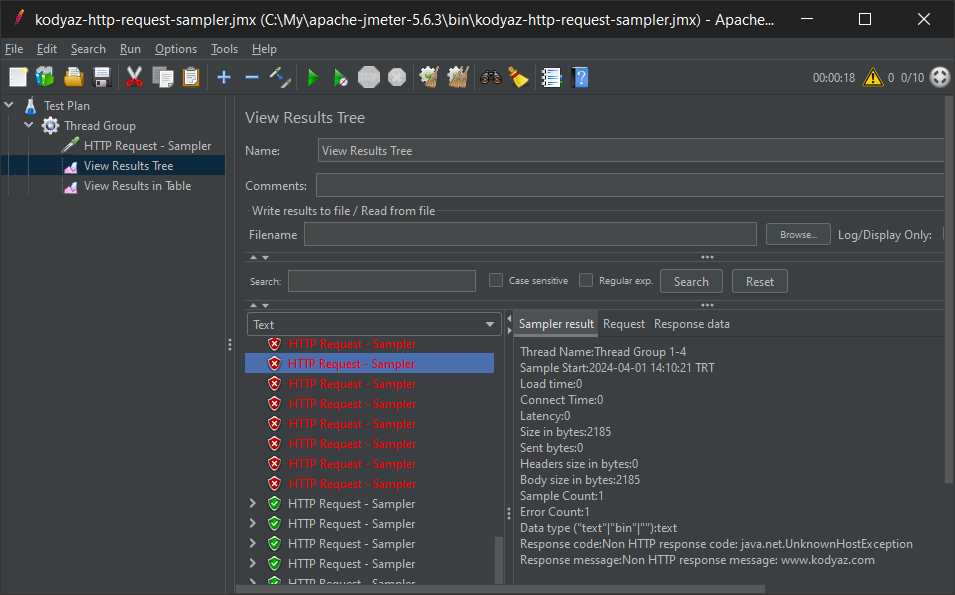This screenshot has width=955, height=595.
Task: Start the test with green play icon
Action: click(313, 77)
